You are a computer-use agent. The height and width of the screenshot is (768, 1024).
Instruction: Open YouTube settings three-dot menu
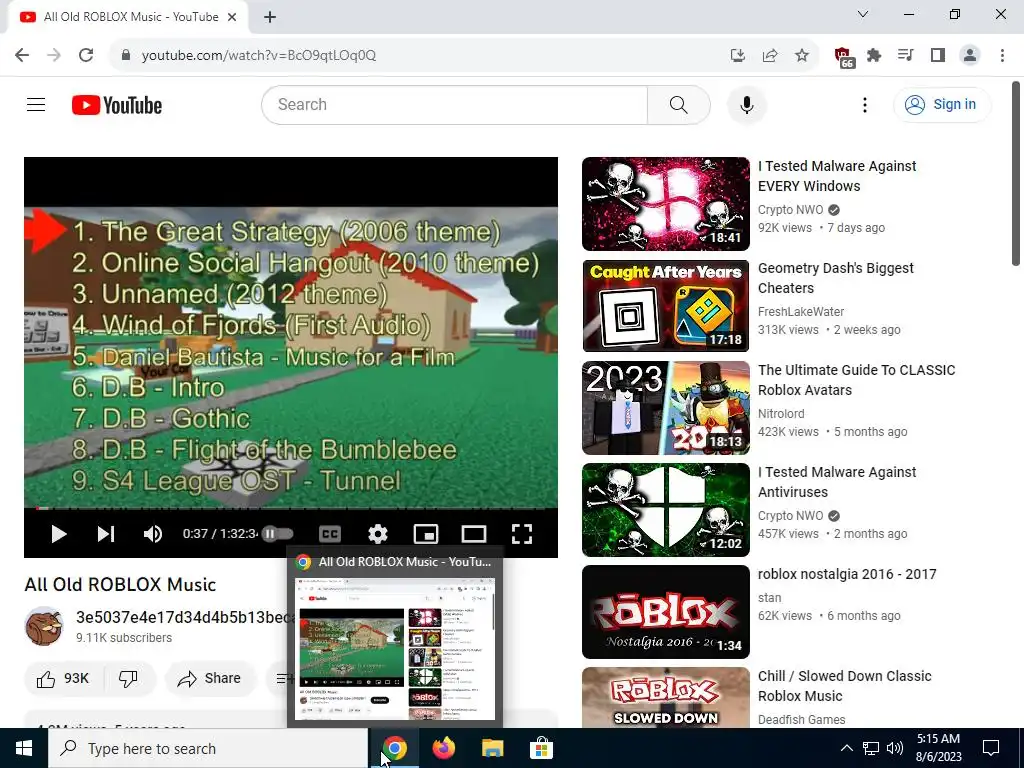(865, 104)
